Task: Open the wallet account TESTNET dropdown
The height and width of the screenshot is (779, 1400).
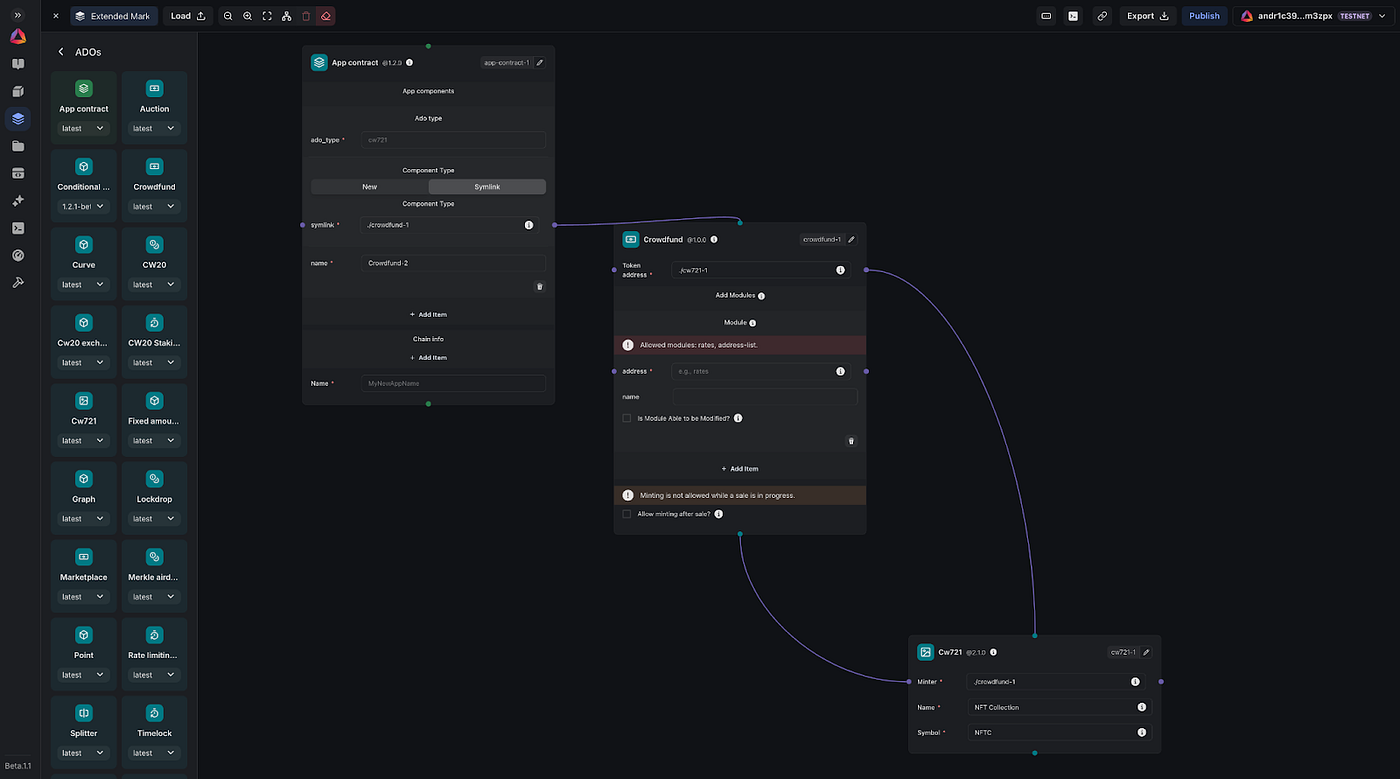Action: click(1312, 16)
